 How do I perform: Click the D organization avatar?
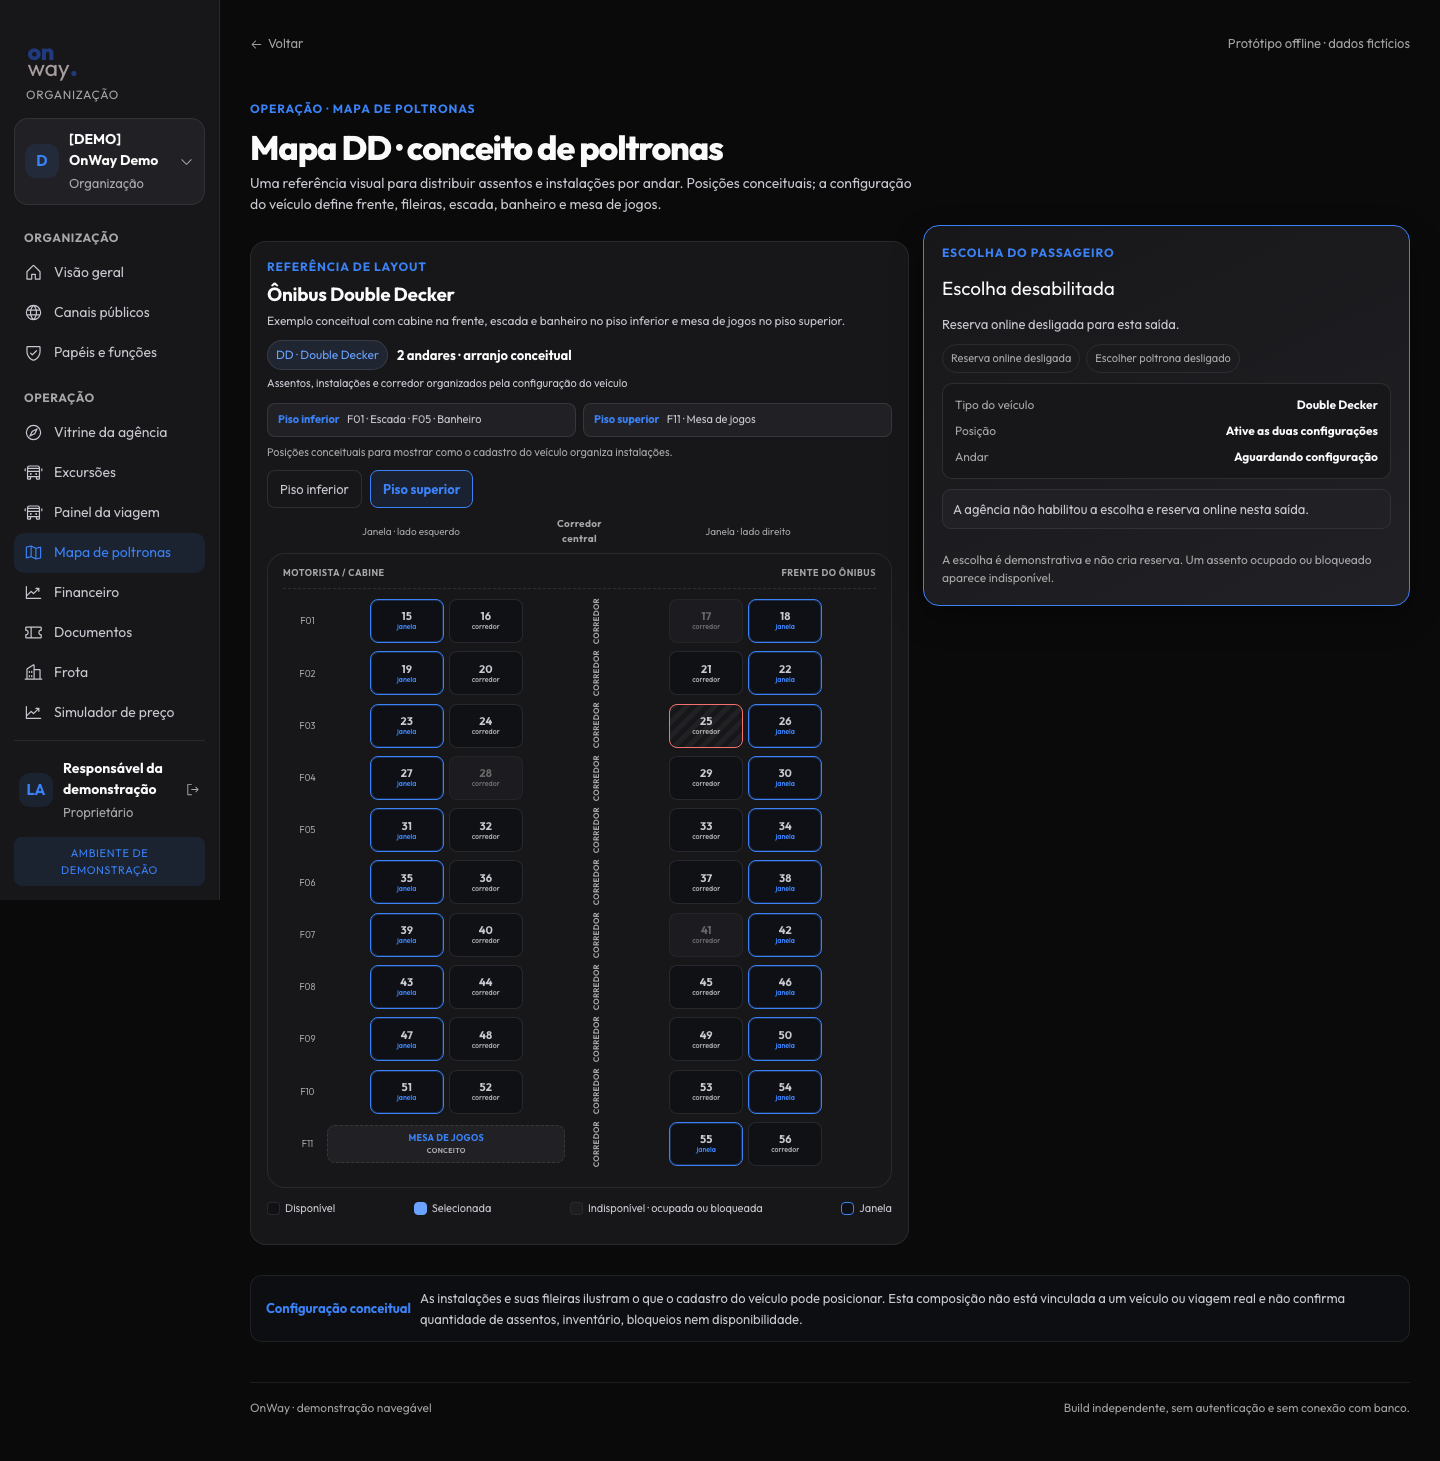42,161
